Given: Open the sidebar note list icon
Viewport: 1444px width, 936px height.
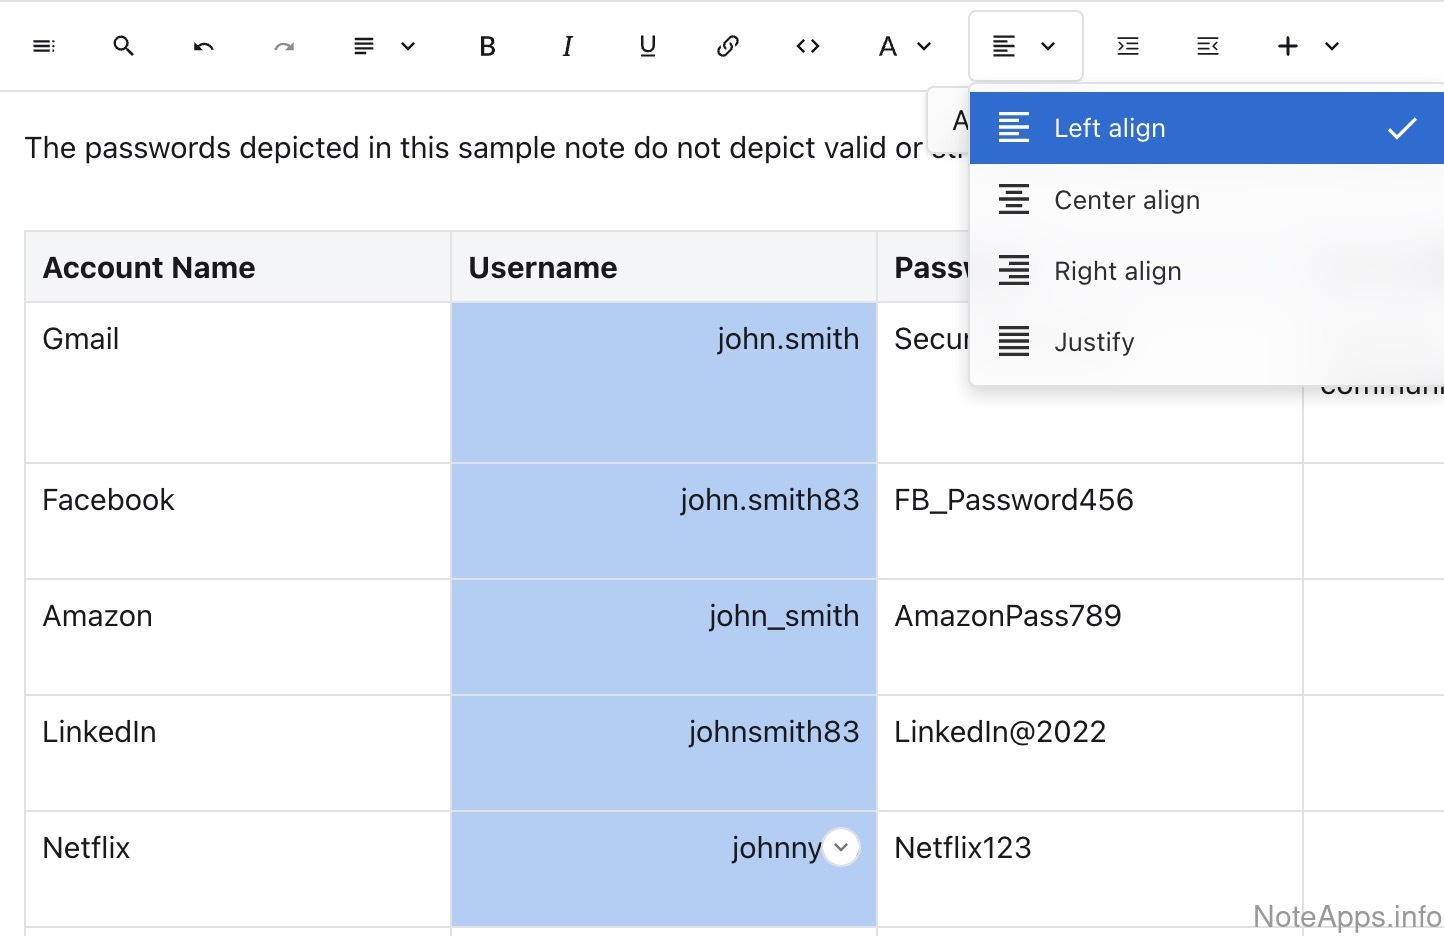Looking at the screenshot, I should coord(44,46).
